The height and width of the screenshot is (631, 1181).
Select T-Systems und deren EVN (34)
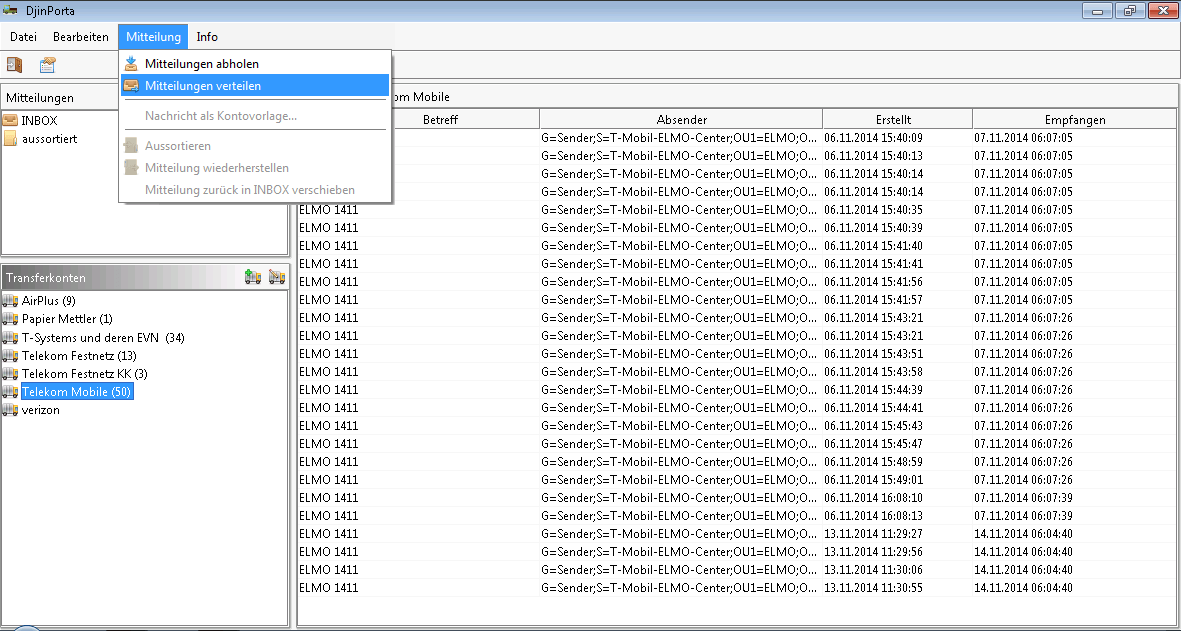pyautogui.click(x=103, y=337)
